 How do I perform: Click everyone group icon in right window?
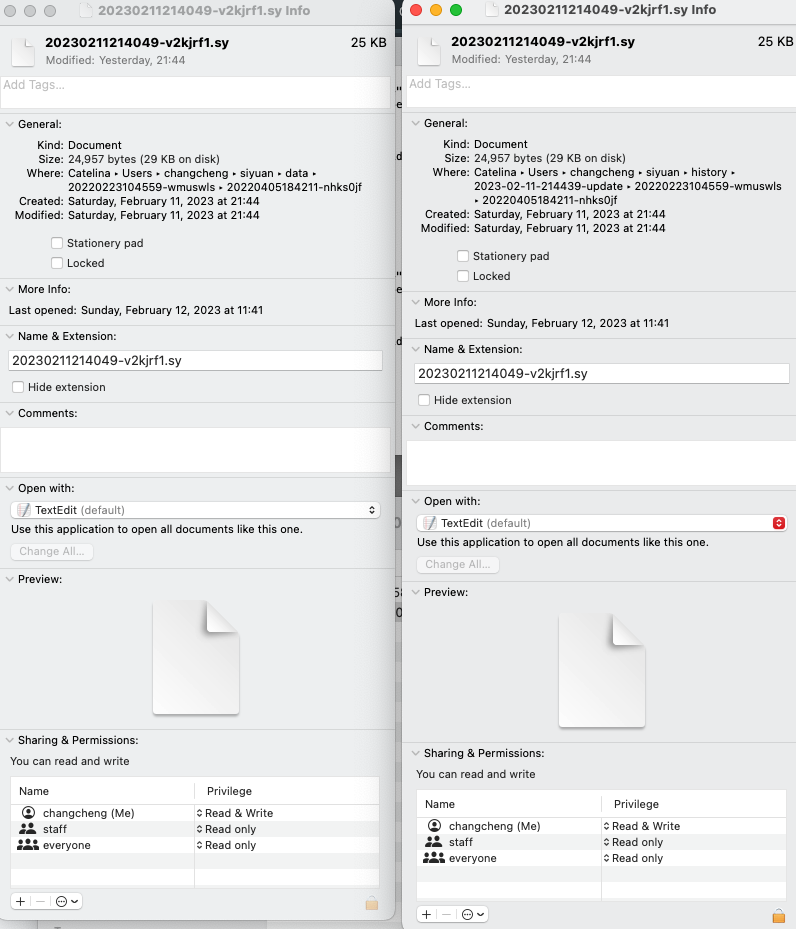tap(434, 857)
